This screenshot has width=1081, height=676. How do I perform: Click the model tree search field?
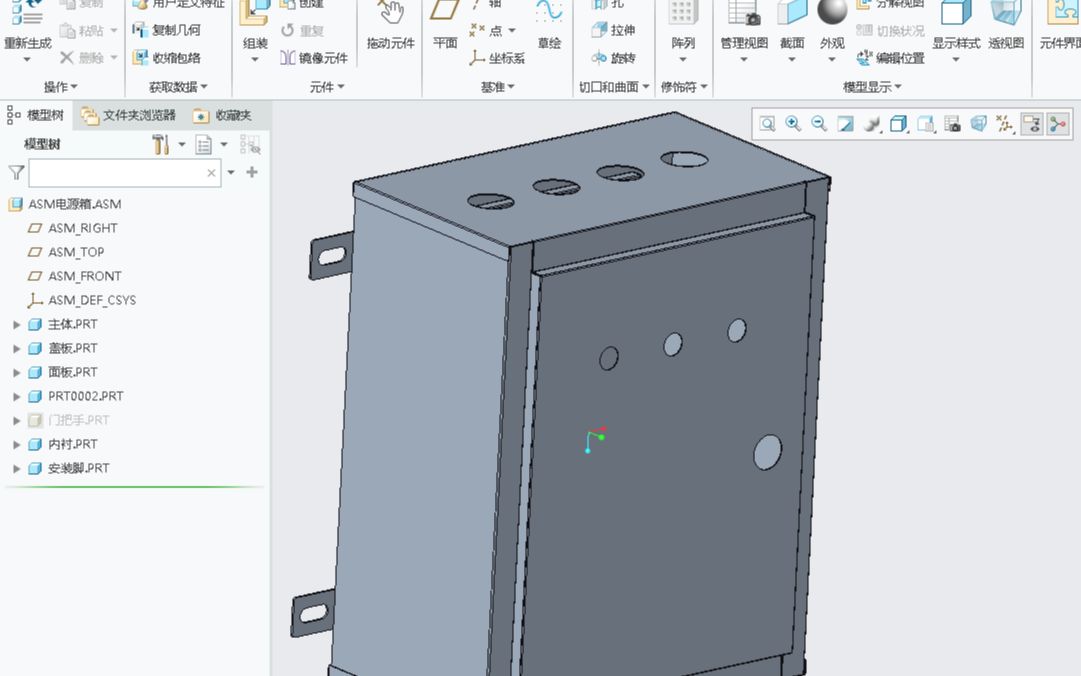click(x=117, y=173)
